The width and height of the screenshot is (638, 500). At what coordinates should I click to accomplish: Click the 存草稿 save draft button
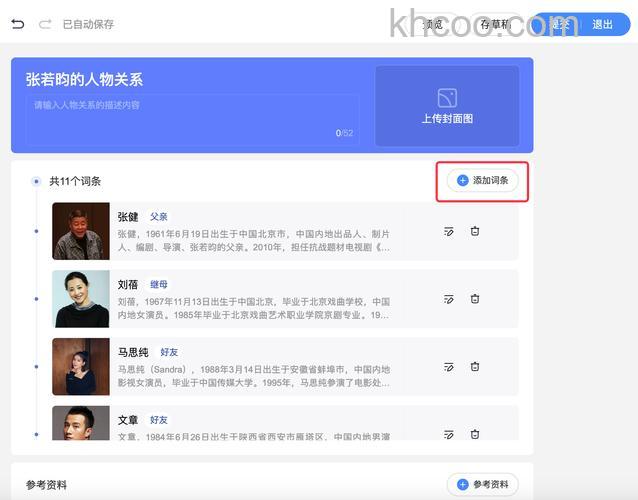495,24
